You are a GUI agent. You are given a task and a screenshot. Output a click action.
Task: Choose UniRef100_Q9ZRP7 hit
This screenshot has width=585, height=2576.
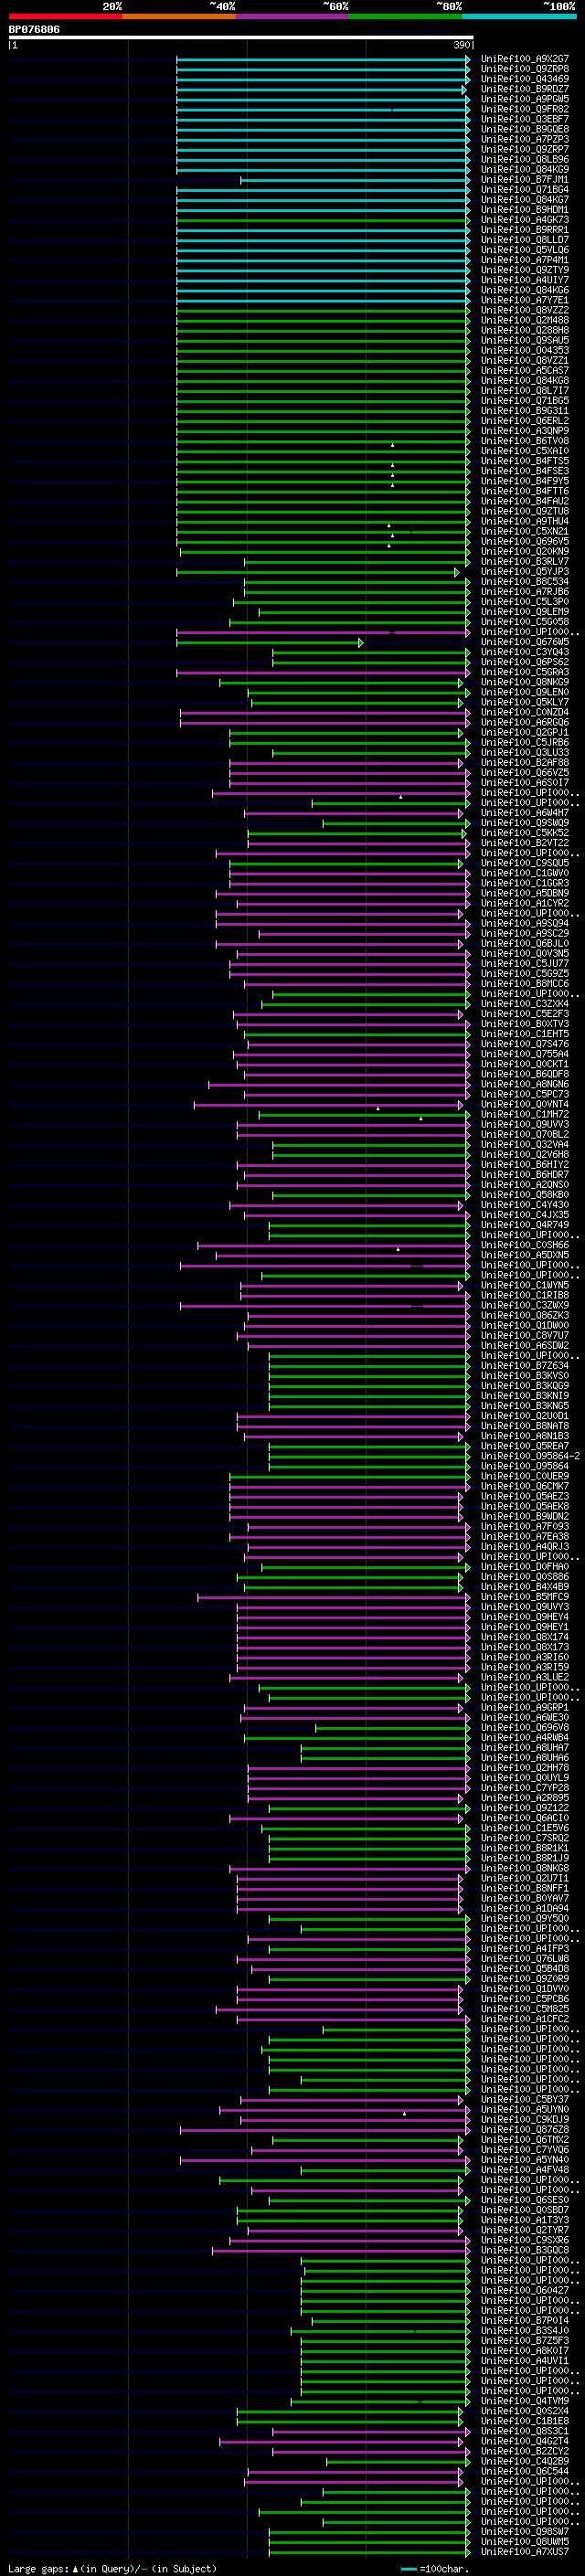[x=525, y=149]
